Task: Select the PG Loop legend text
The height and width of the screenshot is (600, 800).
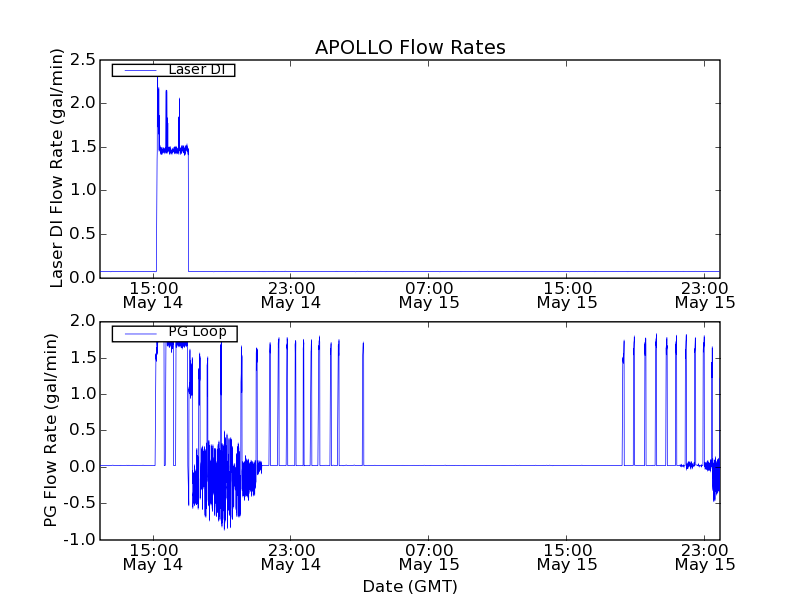Action: click(x=197, y=332)
